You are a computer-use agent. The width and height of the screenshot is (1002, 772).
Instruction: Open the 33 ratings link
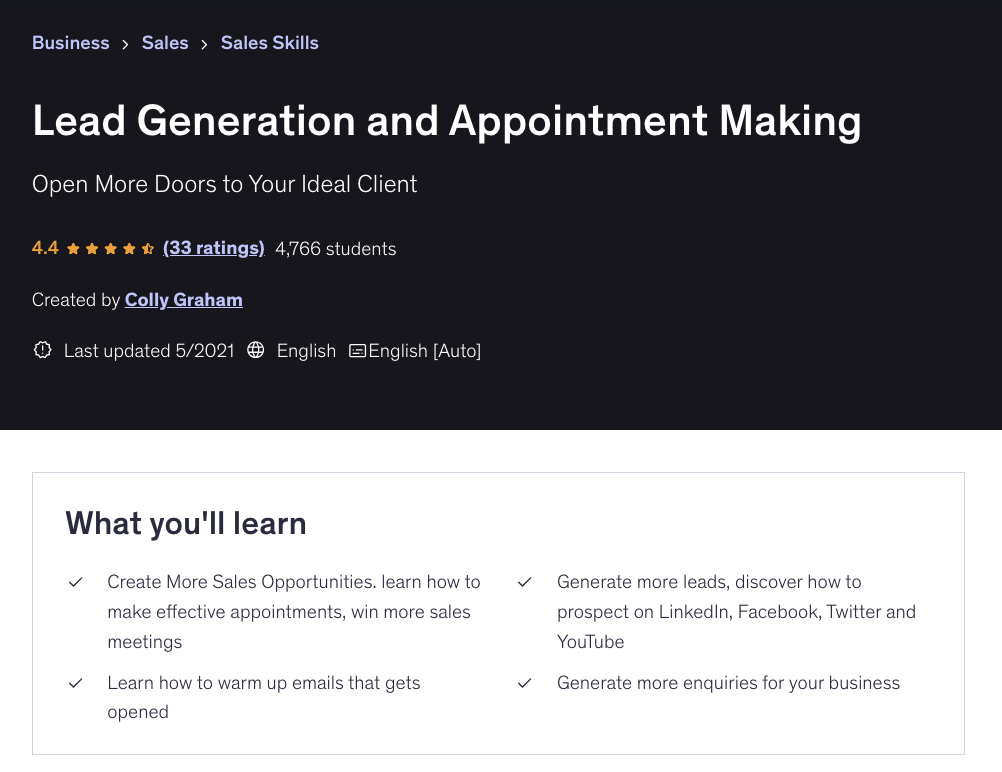coord(213,248)
